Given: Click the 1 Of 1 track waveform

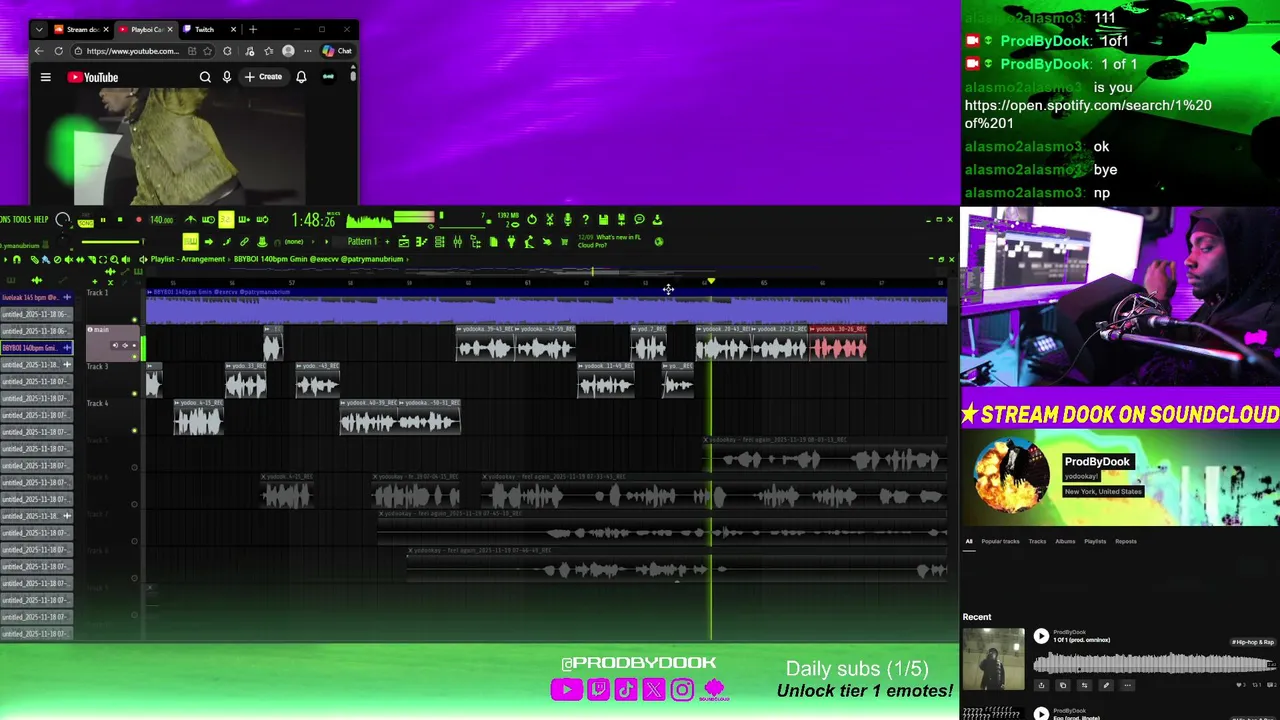Looking at the screenshot, I should pyautogui.click(x=1154, y=664).
